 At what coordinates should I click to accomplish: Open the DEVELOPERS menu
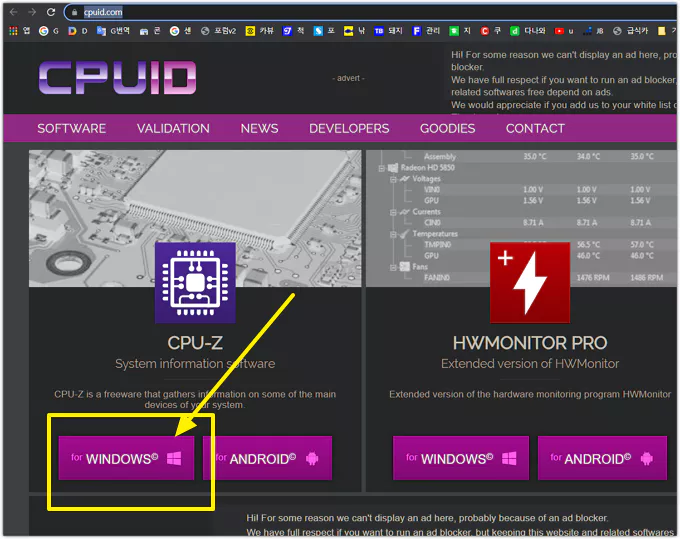pos(349,128)
